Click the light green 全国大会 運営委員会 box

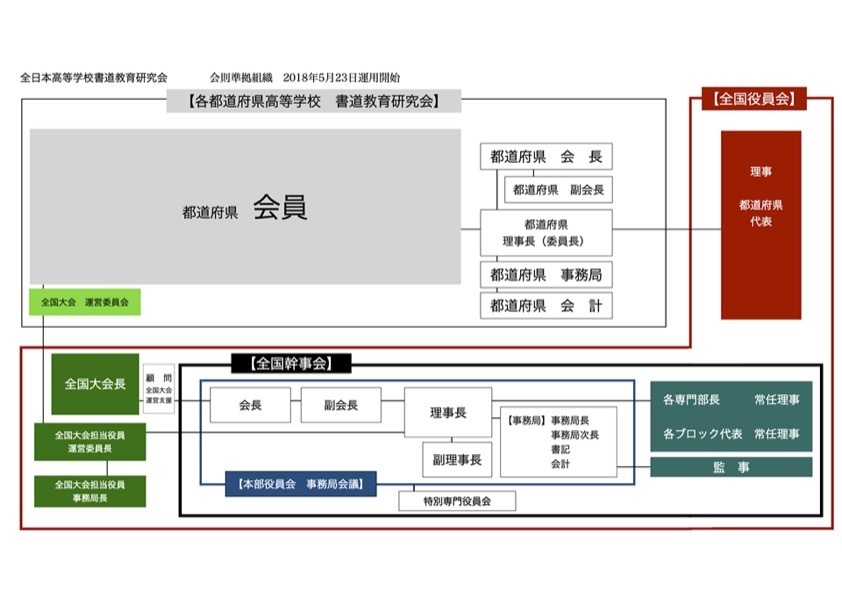coord(85,301)
